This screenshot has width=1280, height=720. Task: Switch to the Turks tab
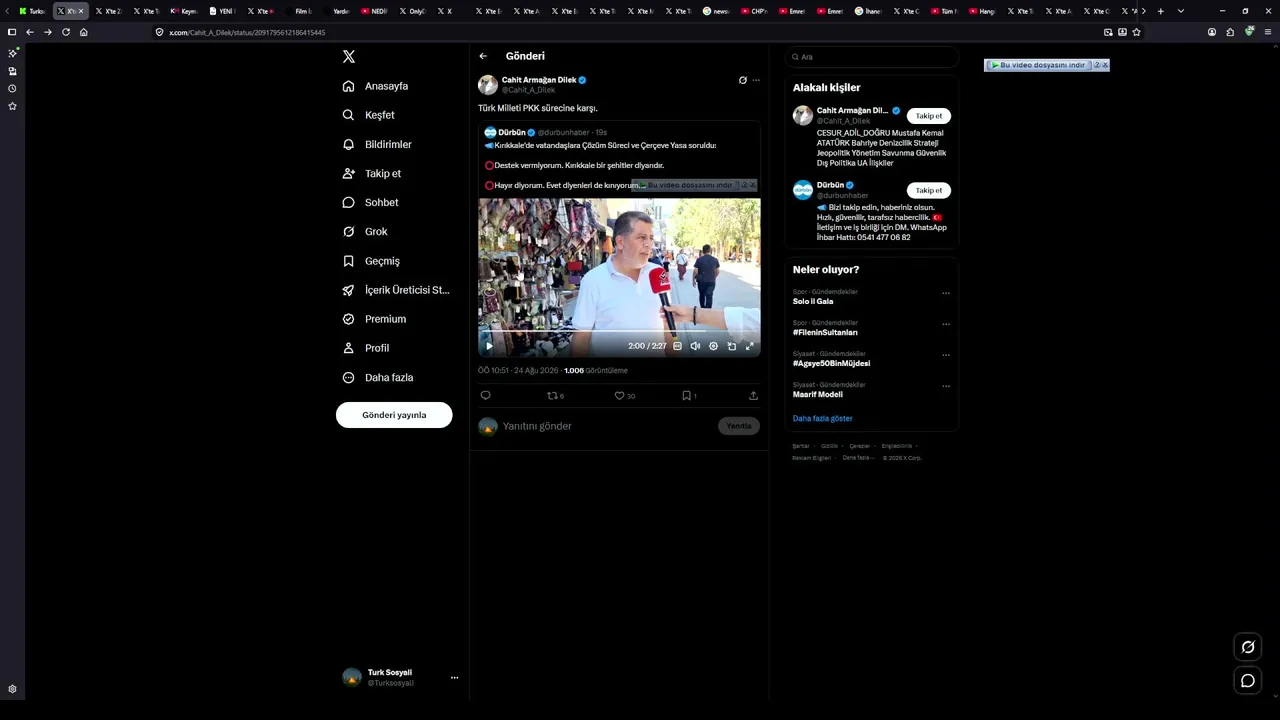point(33,11)
